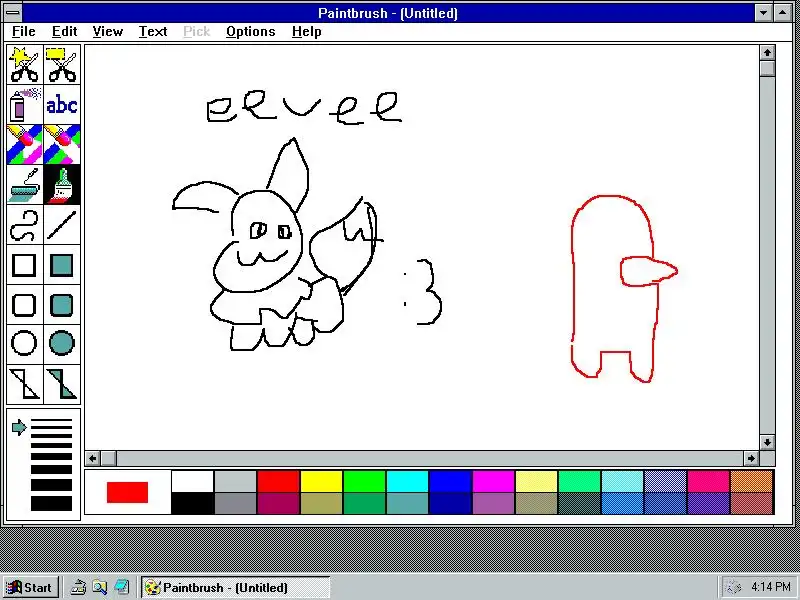Click the canvas scroll up arrow

(767, 53)
